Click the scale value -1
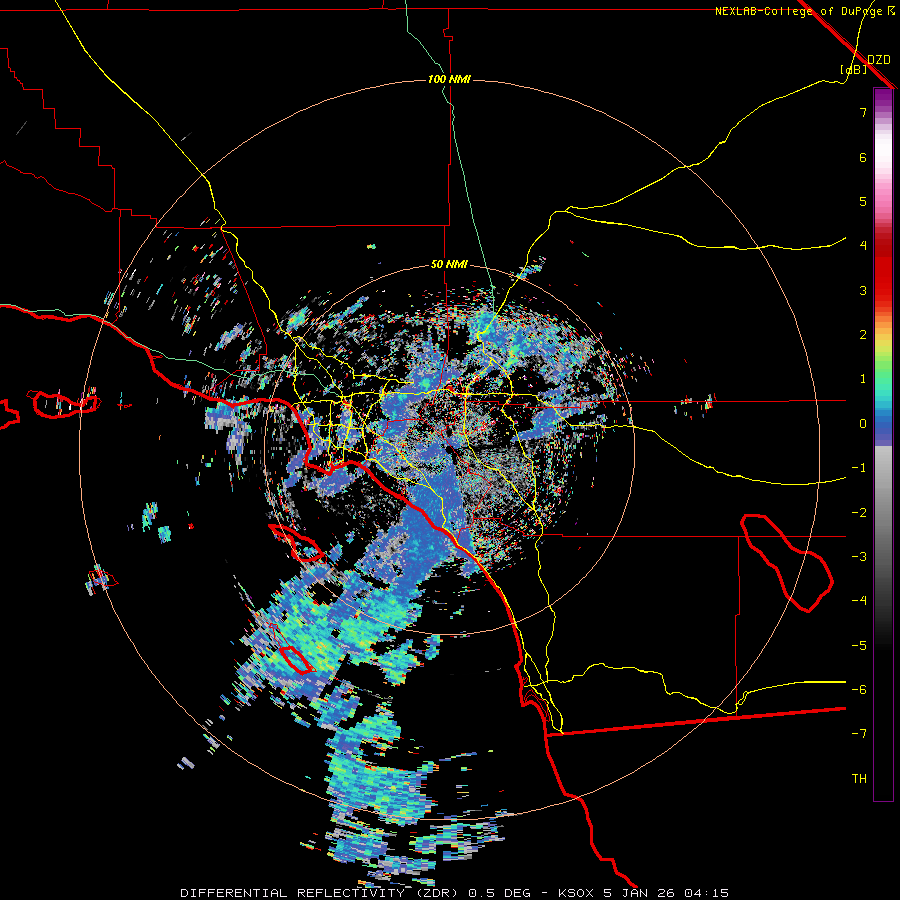 click(x=859, y=468)
